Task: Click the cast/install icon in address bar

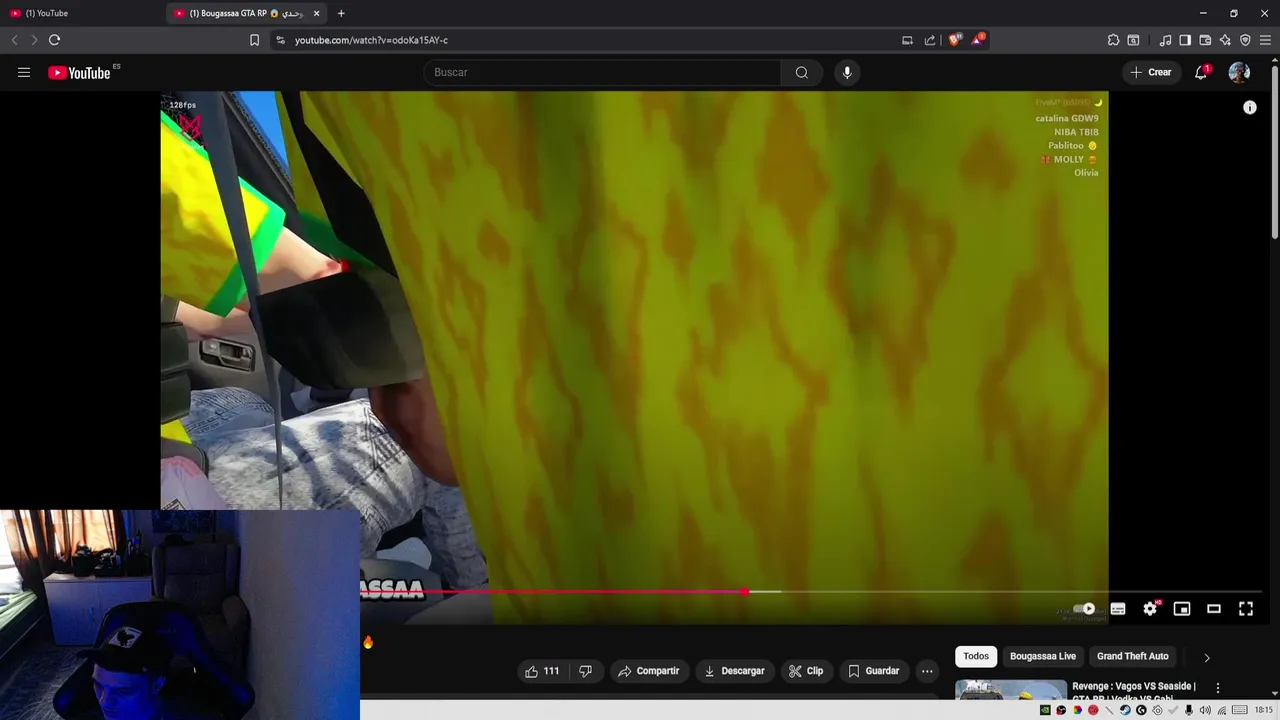Action: 907,40
